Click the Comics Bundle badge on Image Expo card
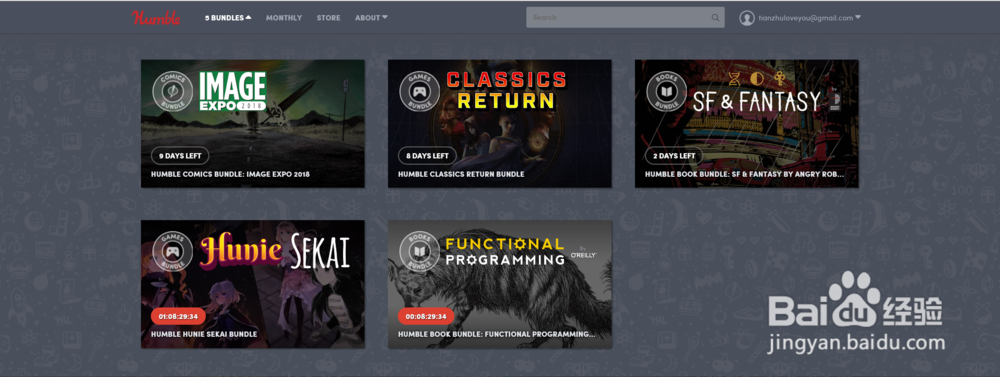 click(172, 91)
